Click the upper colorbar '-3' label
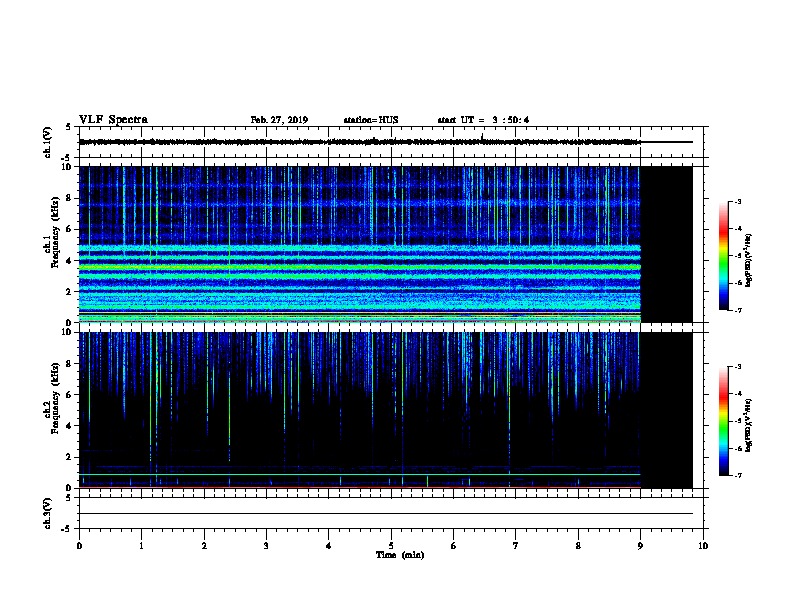792x612 pixels. coord(738,201)
